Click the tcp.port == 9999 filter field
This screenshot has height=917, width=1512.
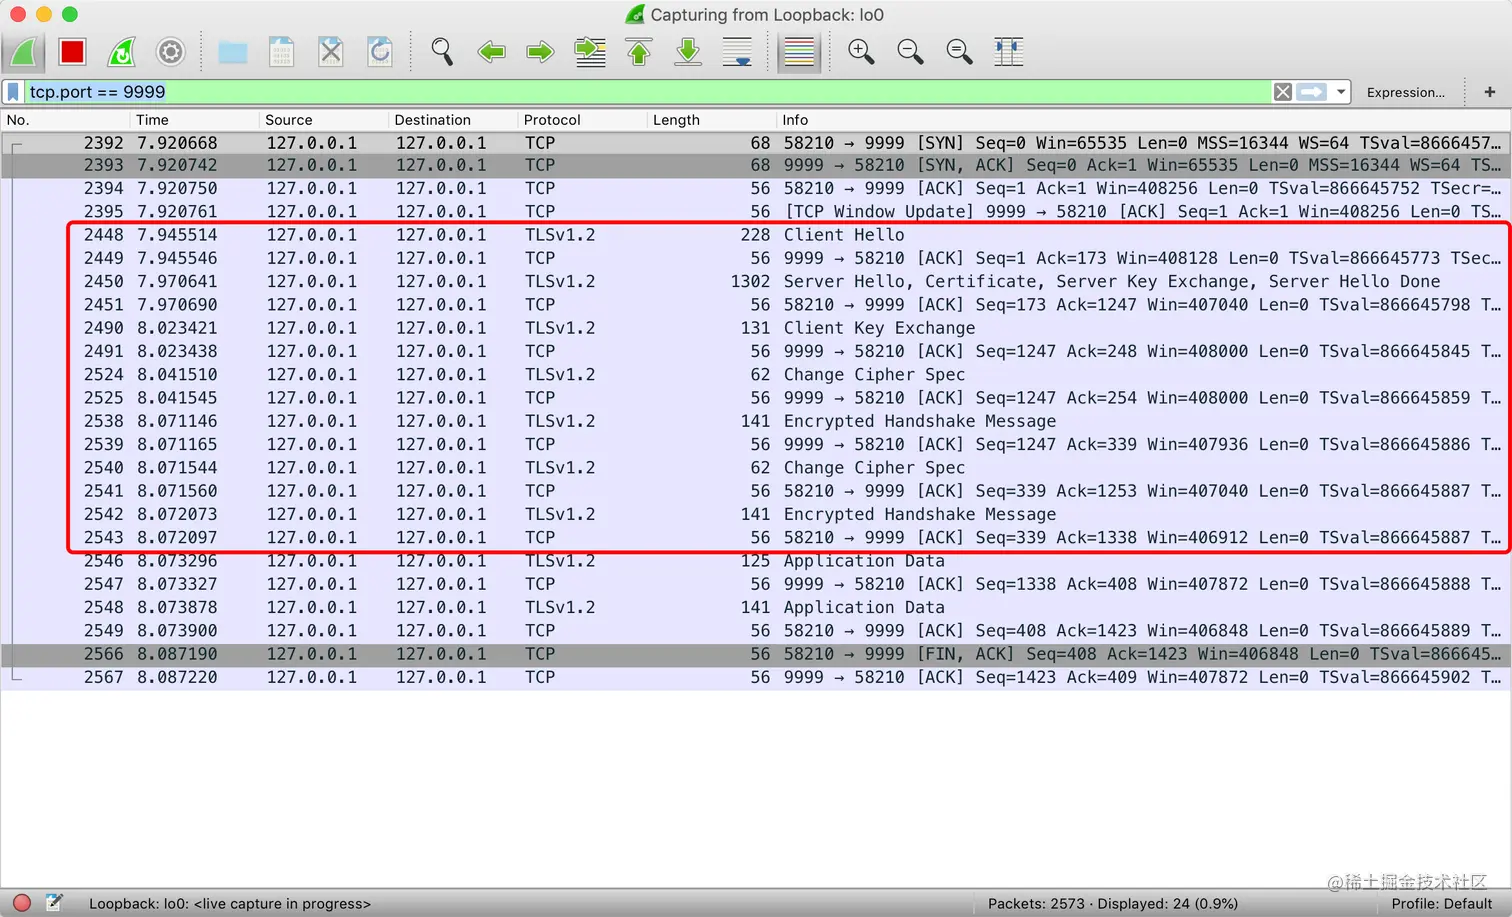647,92
